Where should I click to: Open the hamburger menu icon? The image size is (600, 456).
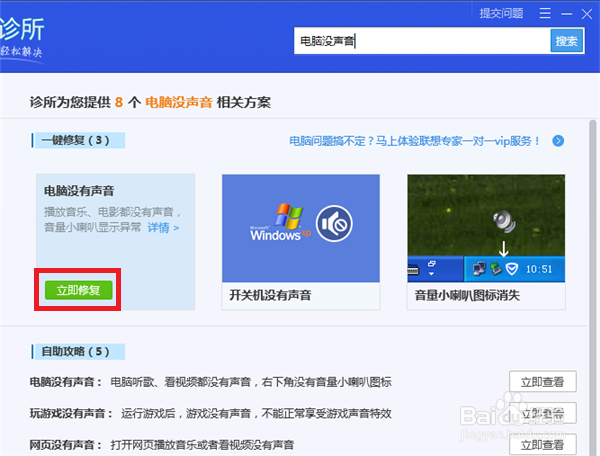click(x=545, y=13)
